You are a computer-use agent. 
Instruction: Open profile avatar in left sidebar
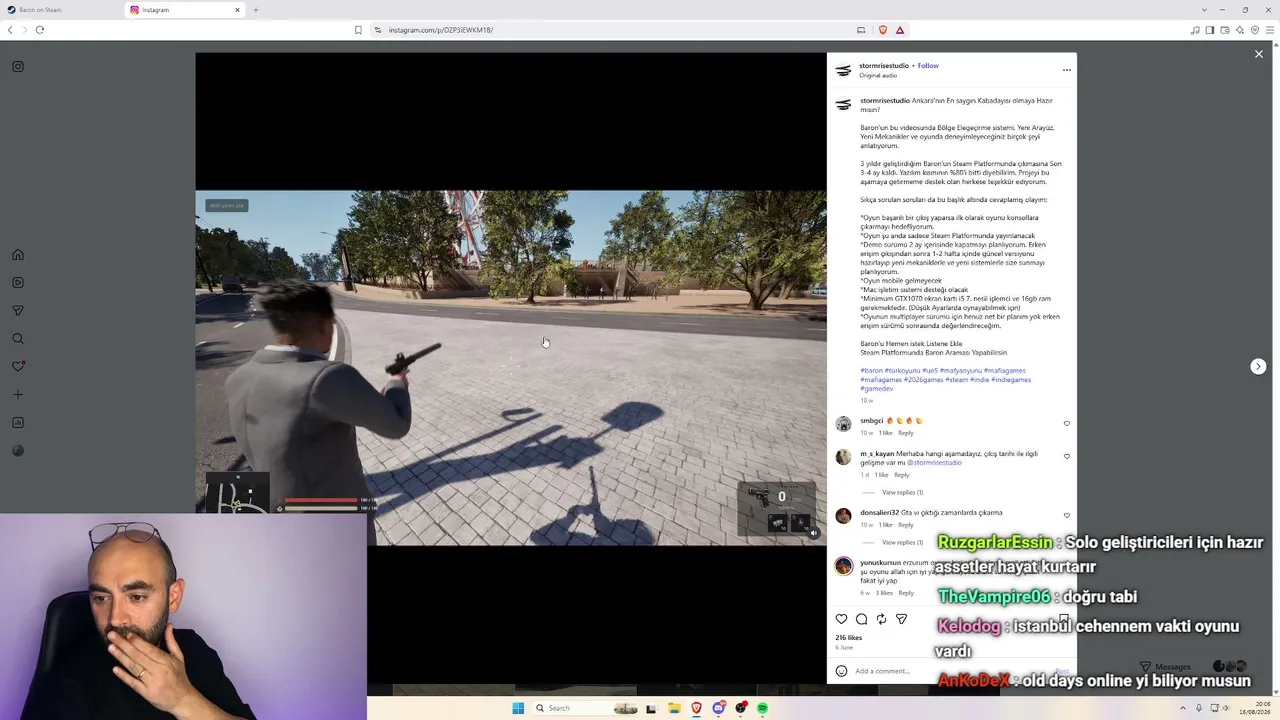click(x=18, y=451)
